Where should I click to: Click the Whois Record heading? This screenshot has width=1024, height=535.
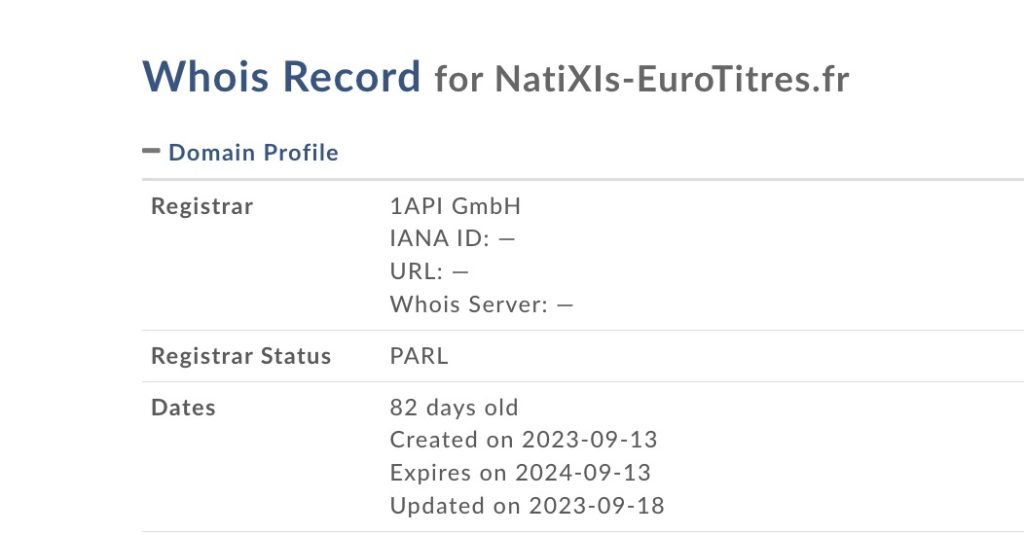(281, 76)
